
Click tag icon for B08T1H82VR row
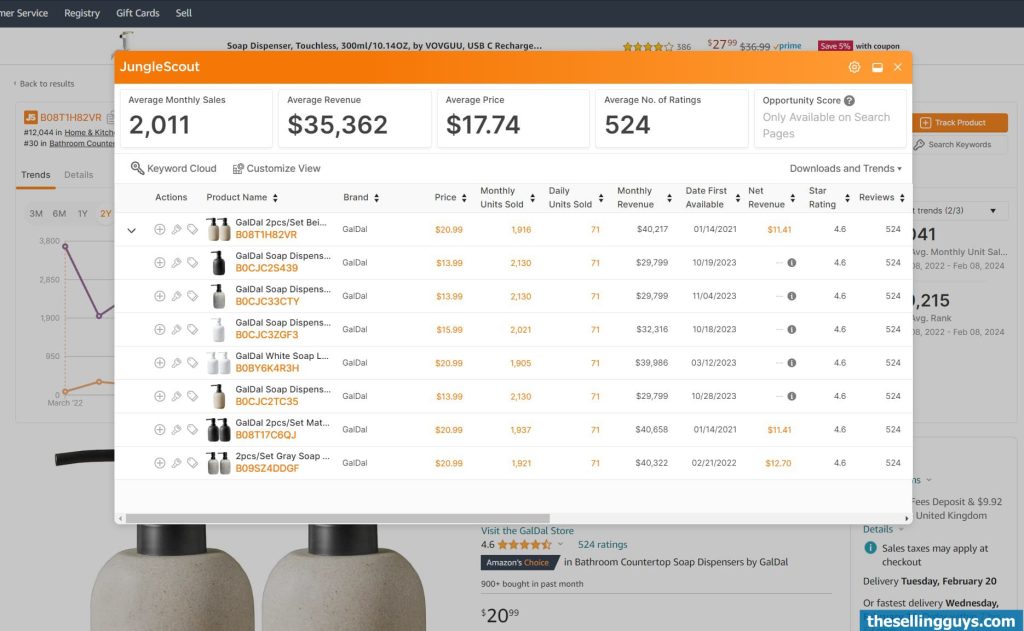[x=193, y=229]
